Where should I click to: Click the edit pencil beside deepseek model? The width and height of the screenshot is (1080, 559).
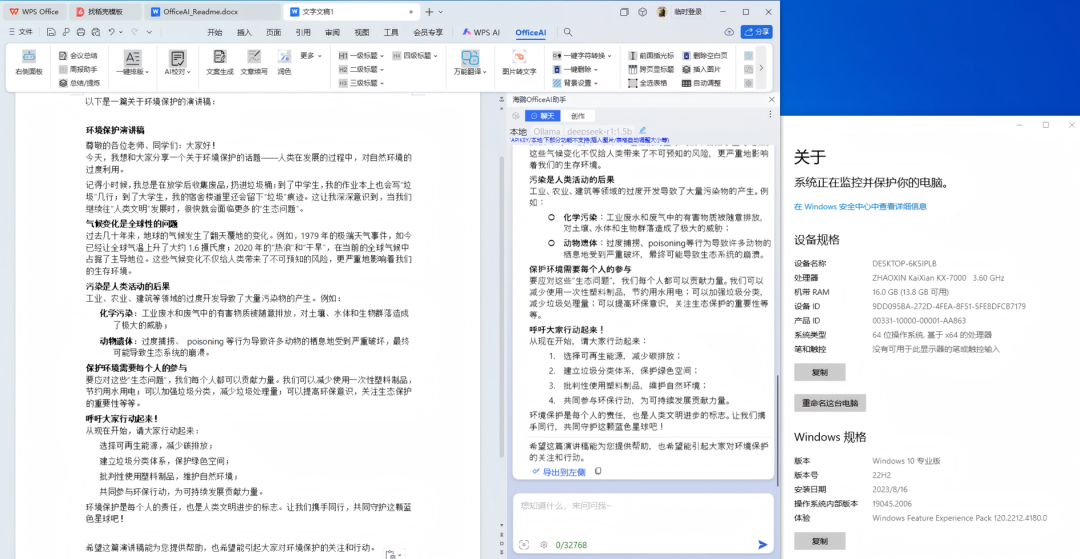pyautogui.click(x=642, y=131)
